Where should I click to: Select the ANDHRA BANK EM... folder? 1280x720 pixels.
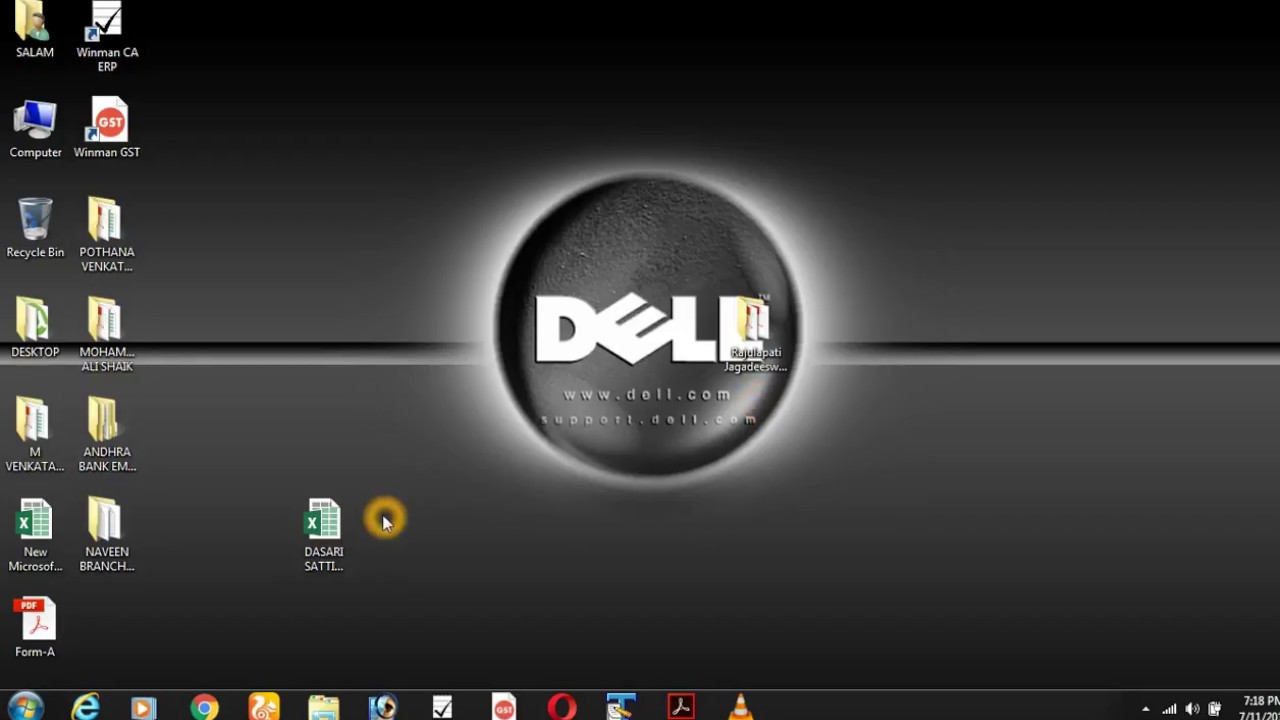pos(107,436)
